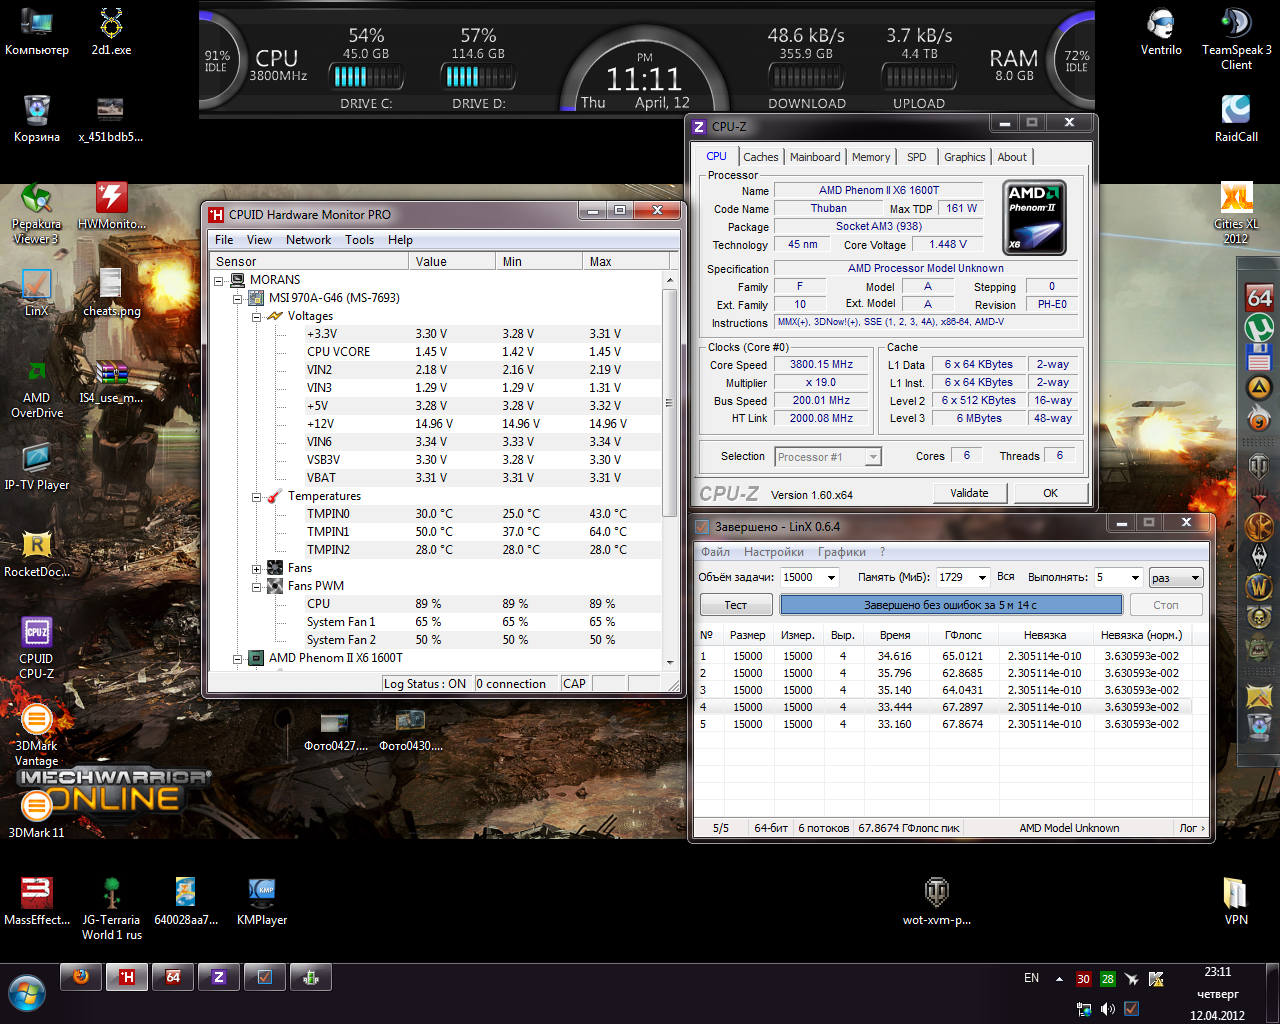This screenshot has width=1280, height=1024.
Task: Switch to HWMonitor via its taskbar button
Action: (x=128, y=977)
